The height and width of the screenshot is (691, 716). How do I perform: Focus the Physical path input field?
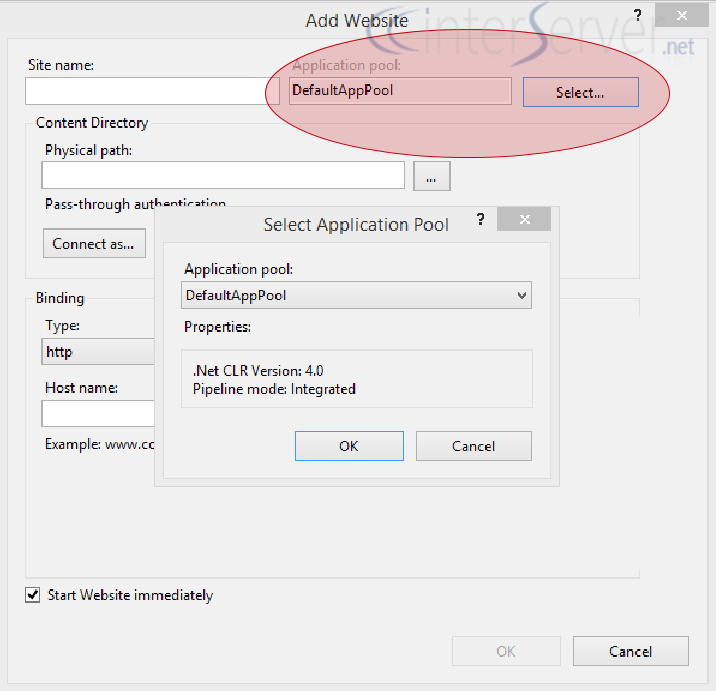click(223, 175)
